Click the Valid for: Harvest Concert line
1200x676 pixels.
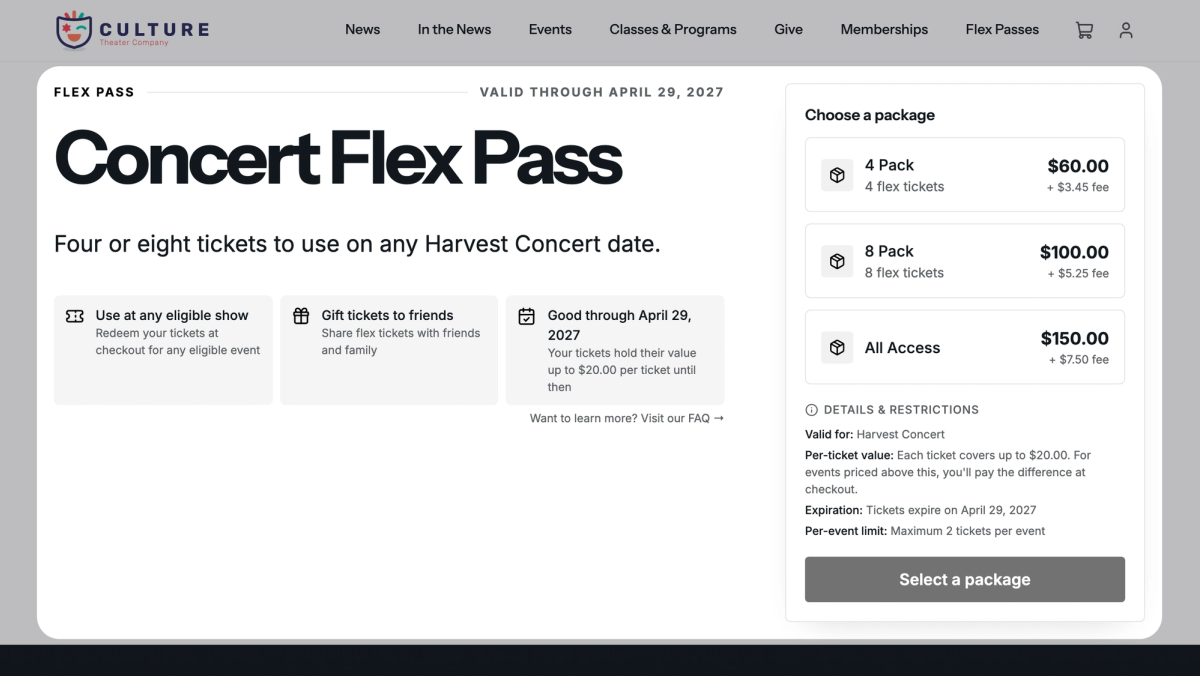875,435
